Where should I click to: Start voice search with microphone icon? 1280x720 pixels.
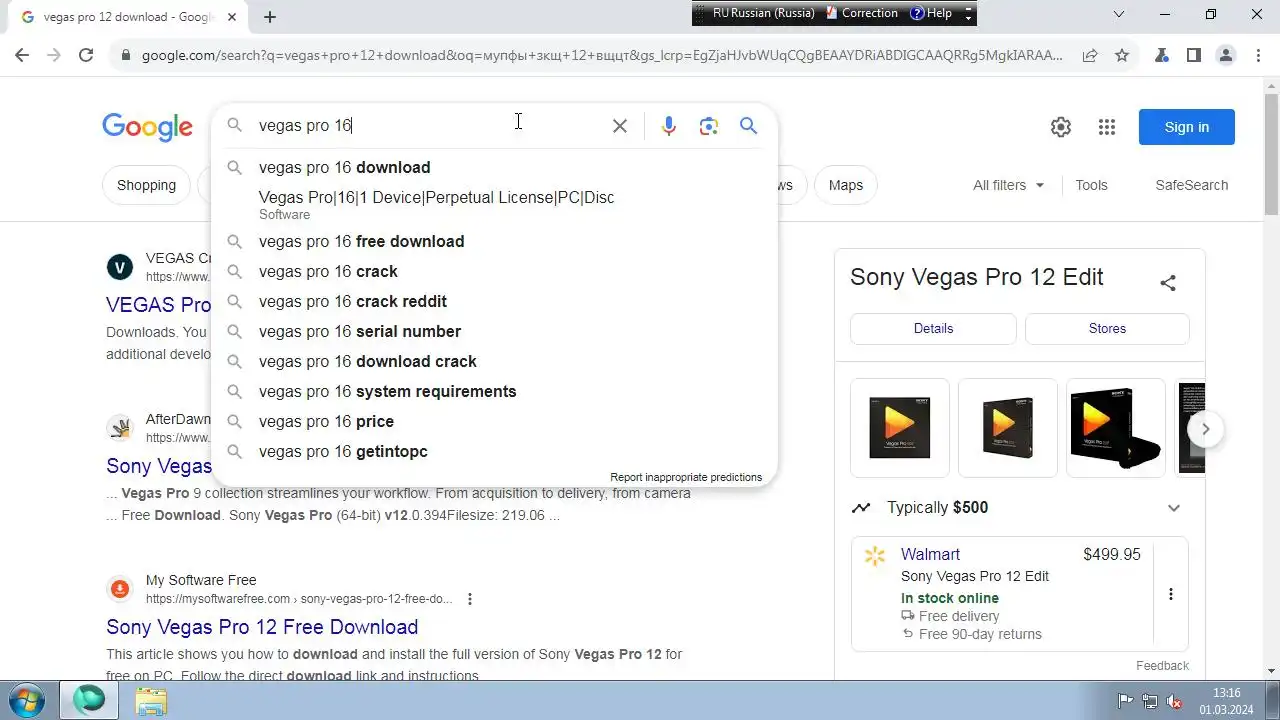point(669,126)
